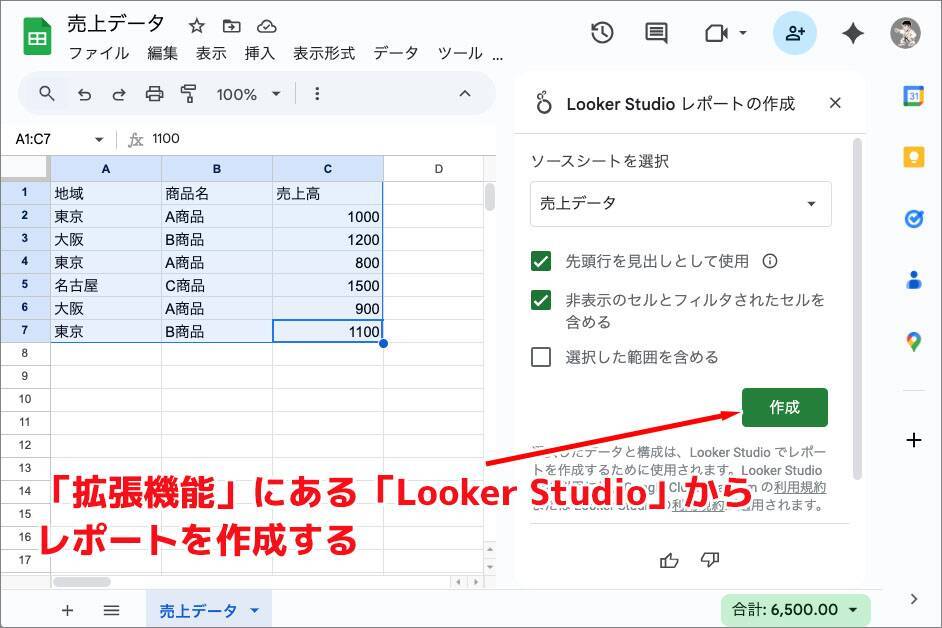Open the 合計: 6,500.00 summary dropdown
Screen dimensions: 942x628
point(795,610)
